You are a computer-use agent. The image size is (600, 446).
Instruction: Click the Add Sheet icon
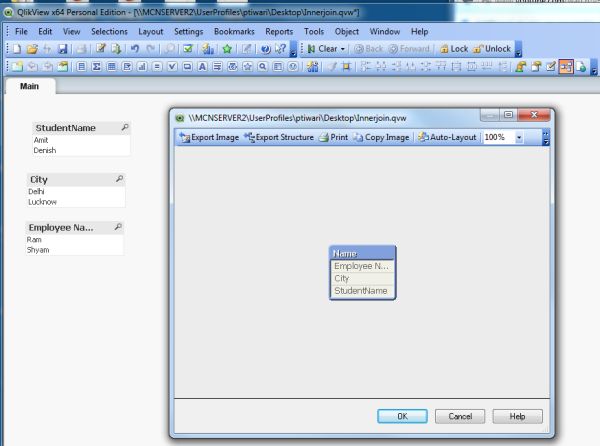[x=17, y=67]
